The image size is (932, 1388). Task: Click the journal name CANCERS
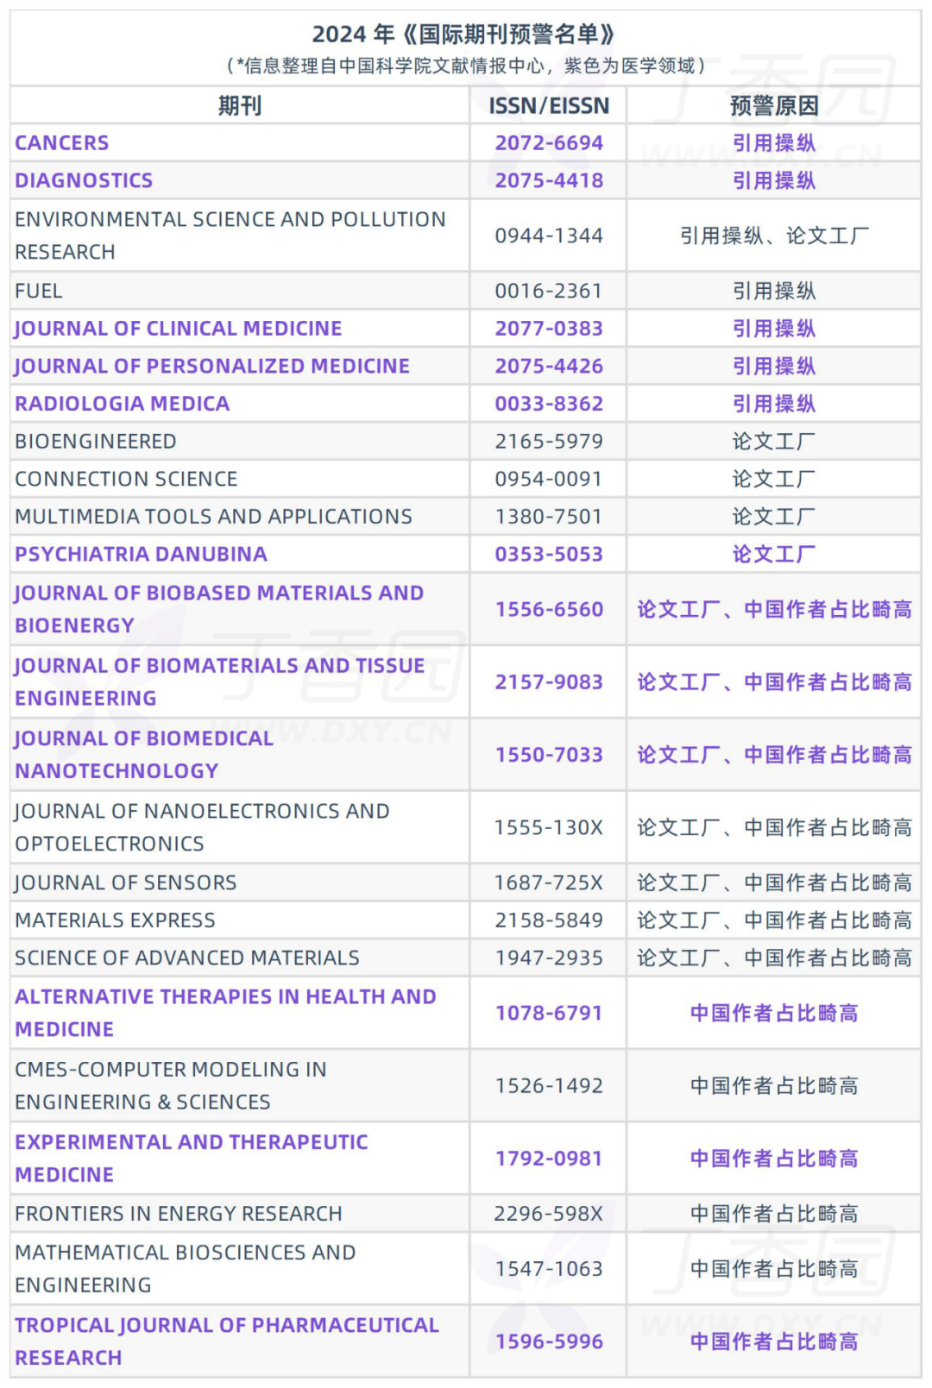(62, 143)
